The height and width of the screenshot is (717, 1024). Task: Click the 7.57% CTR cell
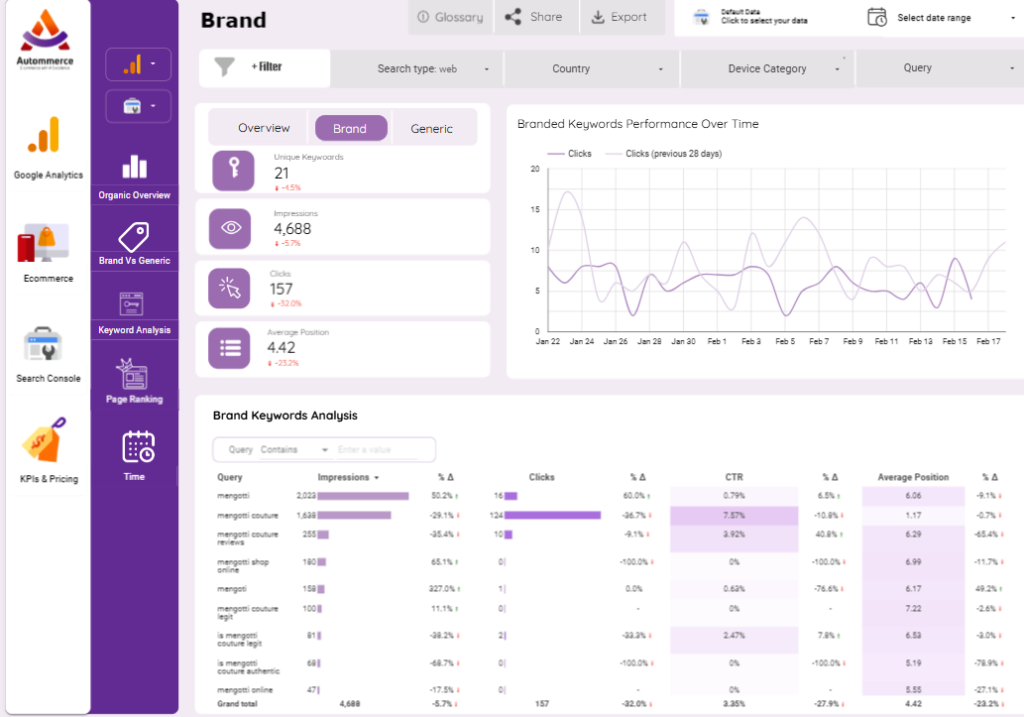coord(734,515)
